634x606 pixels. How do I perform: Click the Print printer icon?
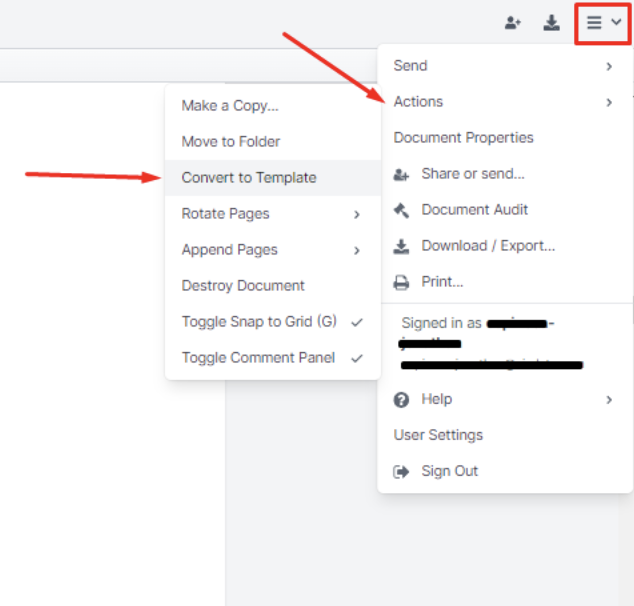(402, 282)
